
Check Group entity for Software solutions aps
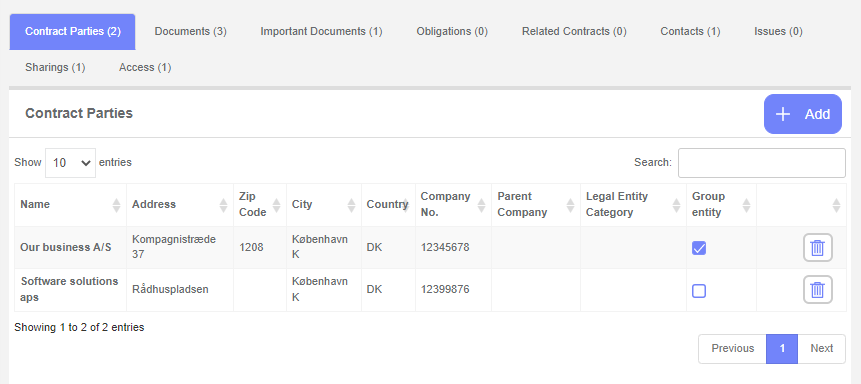pyautogui.click(x=699, y=291)
